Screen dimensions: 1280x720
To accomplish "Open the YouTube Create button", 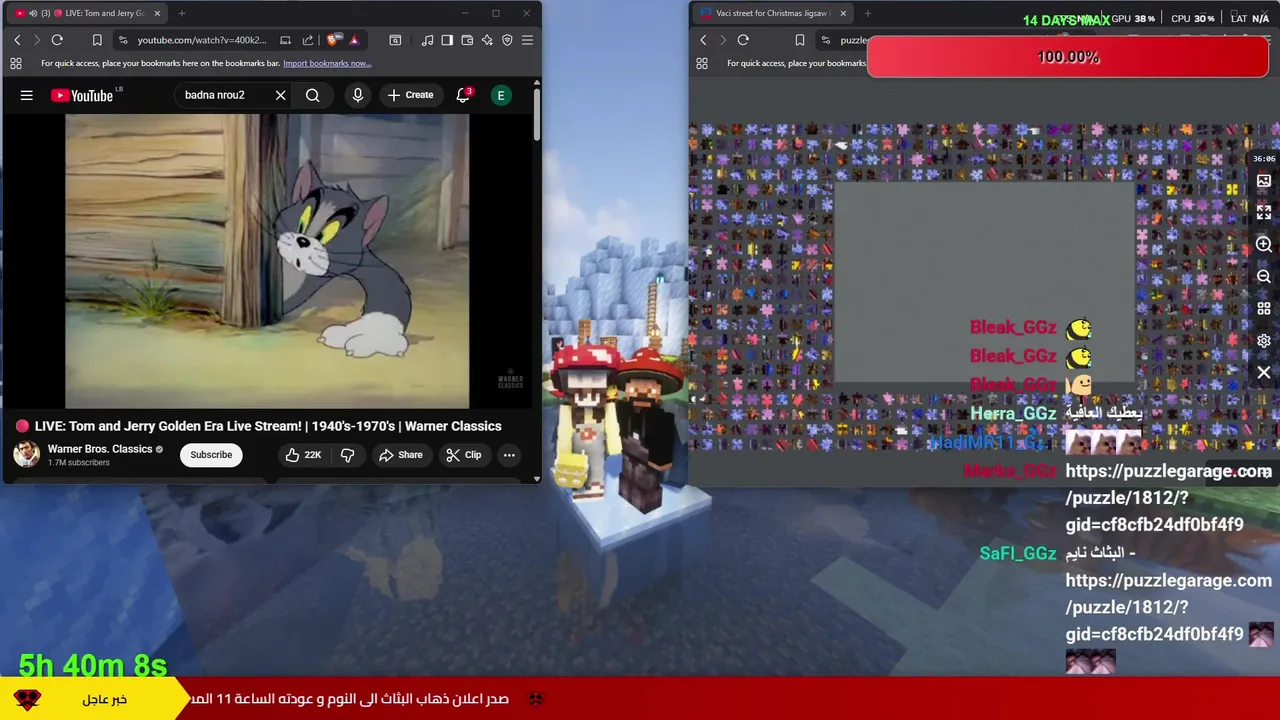I will point(410,95).
